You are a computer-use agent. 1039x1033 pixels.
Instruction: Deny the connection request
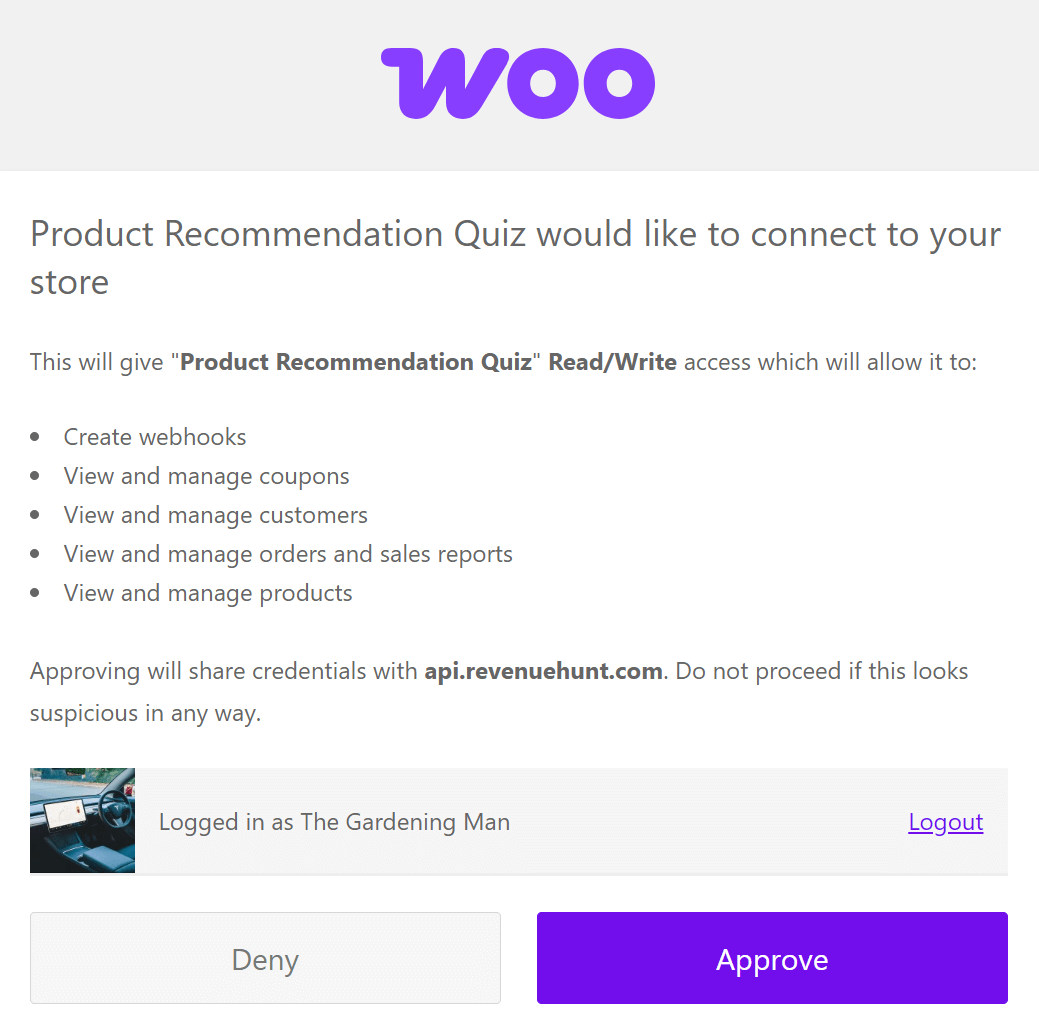coord(264,958)
